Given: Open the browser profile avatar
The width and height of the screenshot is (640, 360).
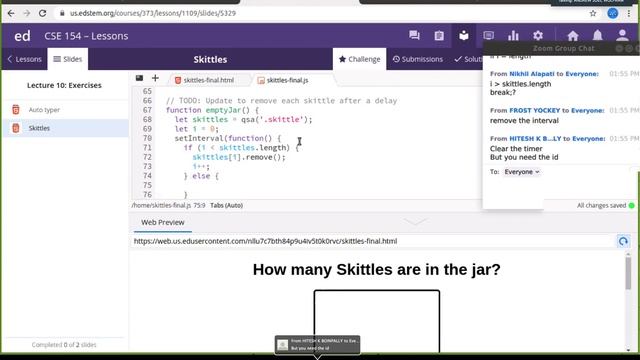Looking at the screenshot, I should tap(612, 13).
